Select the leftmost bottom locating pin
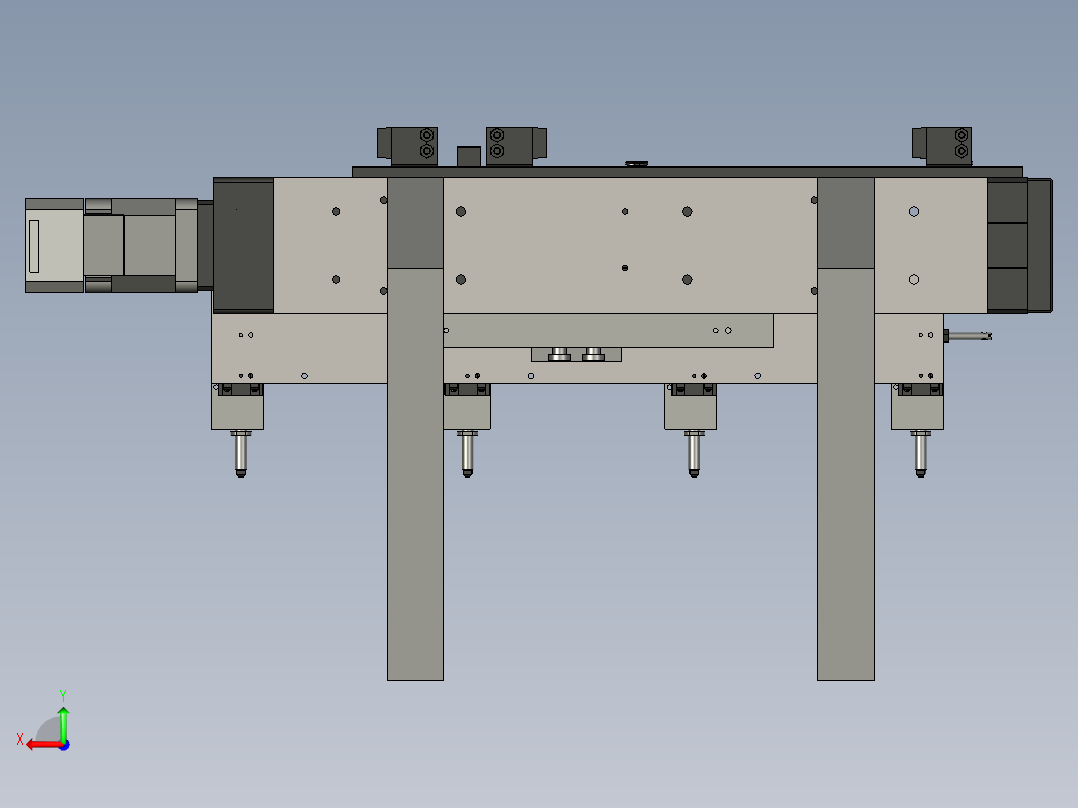Viewport: 1078px width, 808px height. pyautogui.click(x=241, y=453)
